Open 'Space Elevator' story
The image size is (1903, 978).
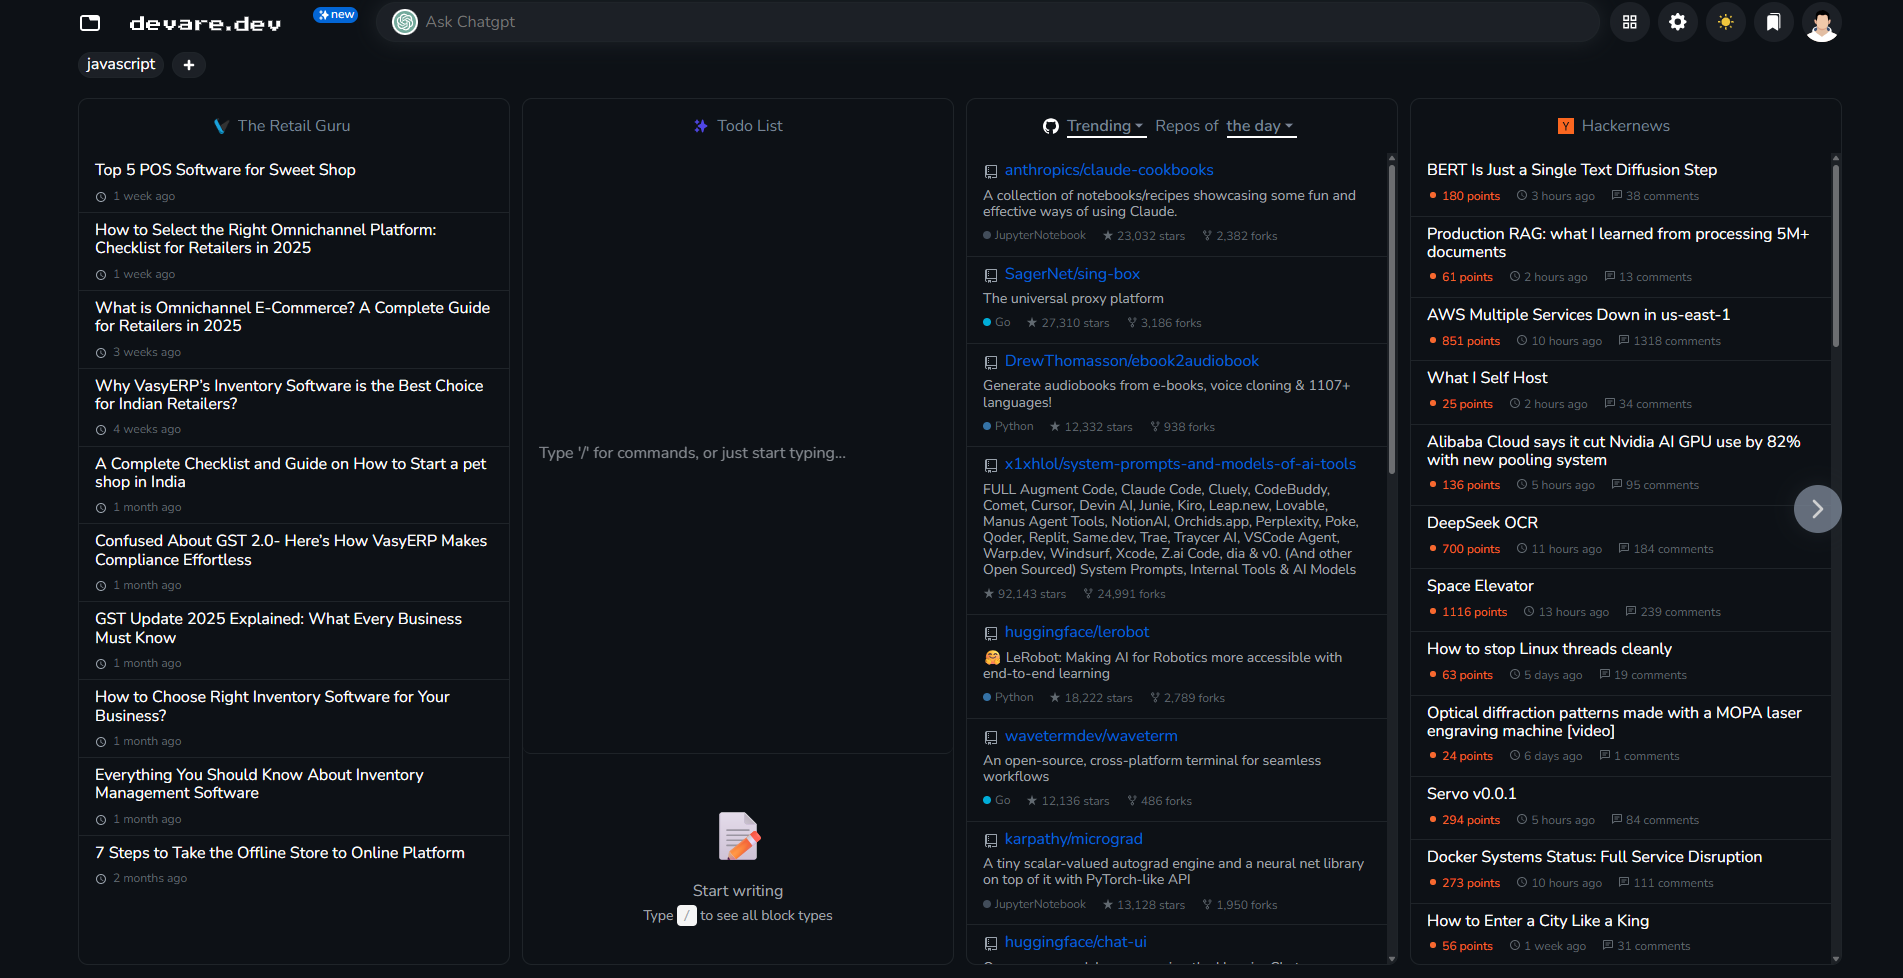click(1480, 586)
